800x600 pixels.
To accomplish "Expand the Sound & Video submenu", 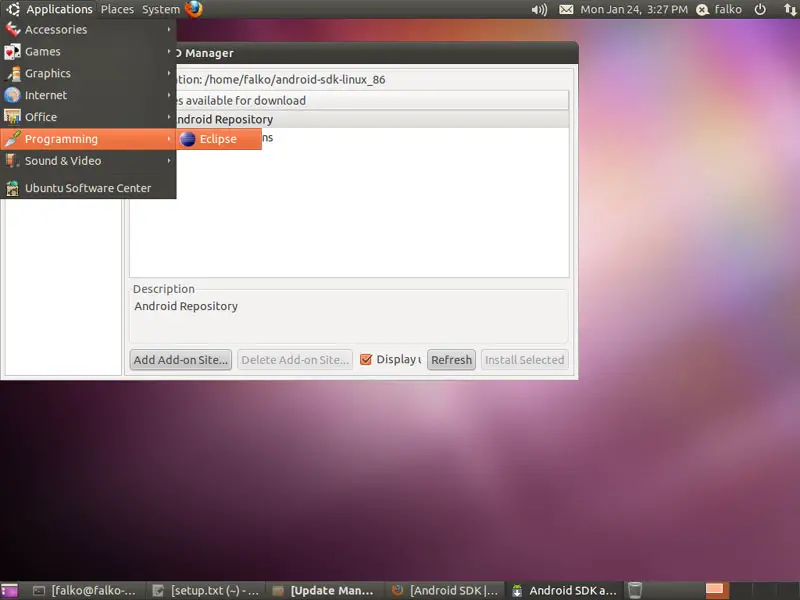I will click(88, 161).
